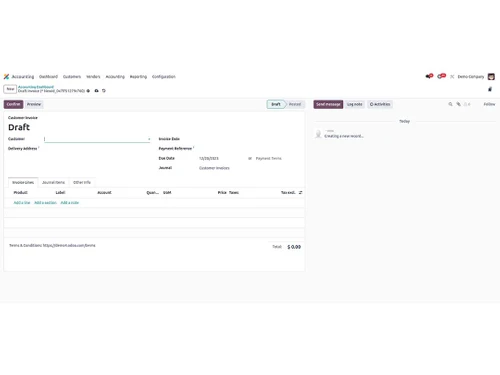Open the activities clock notification icon
The width and height of the screenshot is (500, 375).
pyautogui.click(x=441, y=76)
